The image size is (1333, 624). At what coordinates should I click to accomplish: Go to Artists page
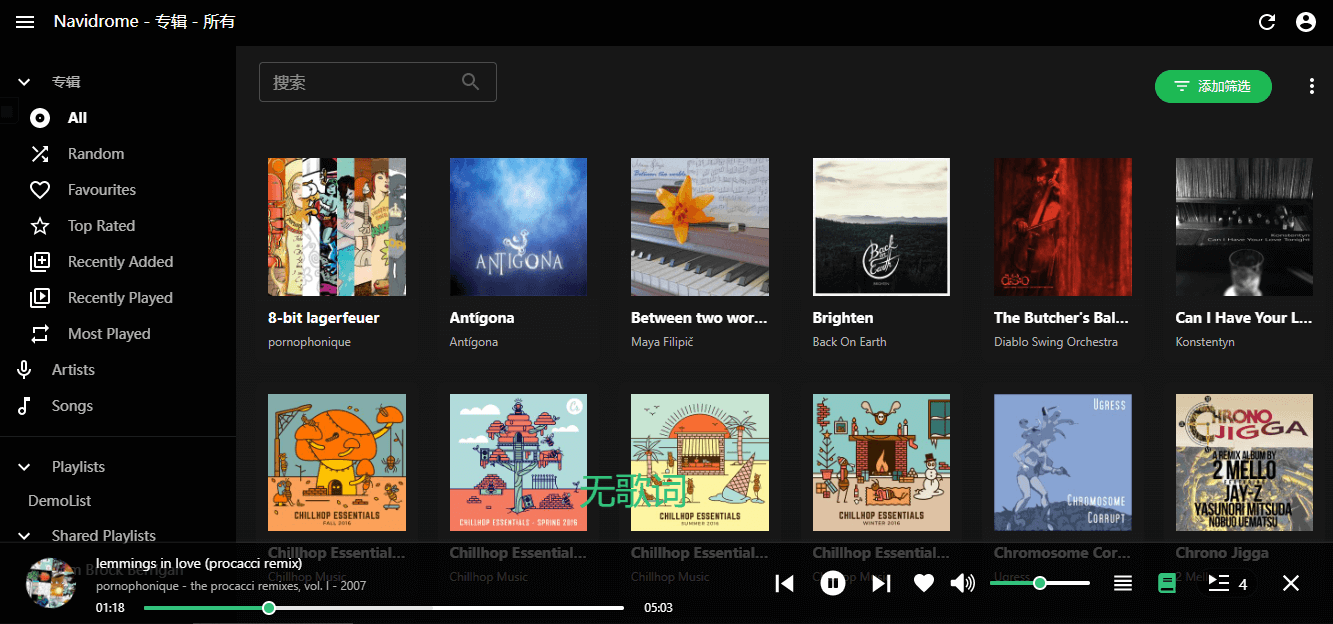(73, 370)
